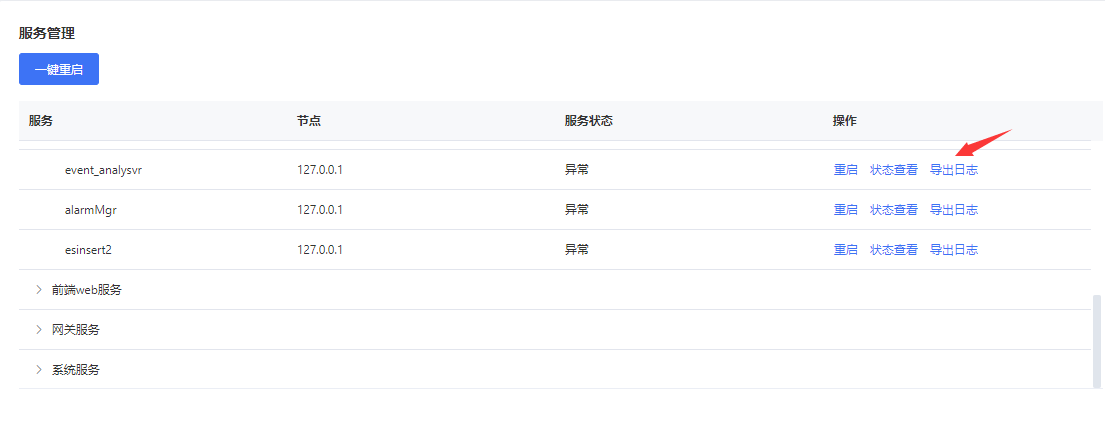Export logs for event_analysvr service
Image resolution: width=1105 pixels, height=438 pixels.
(953, 170)
